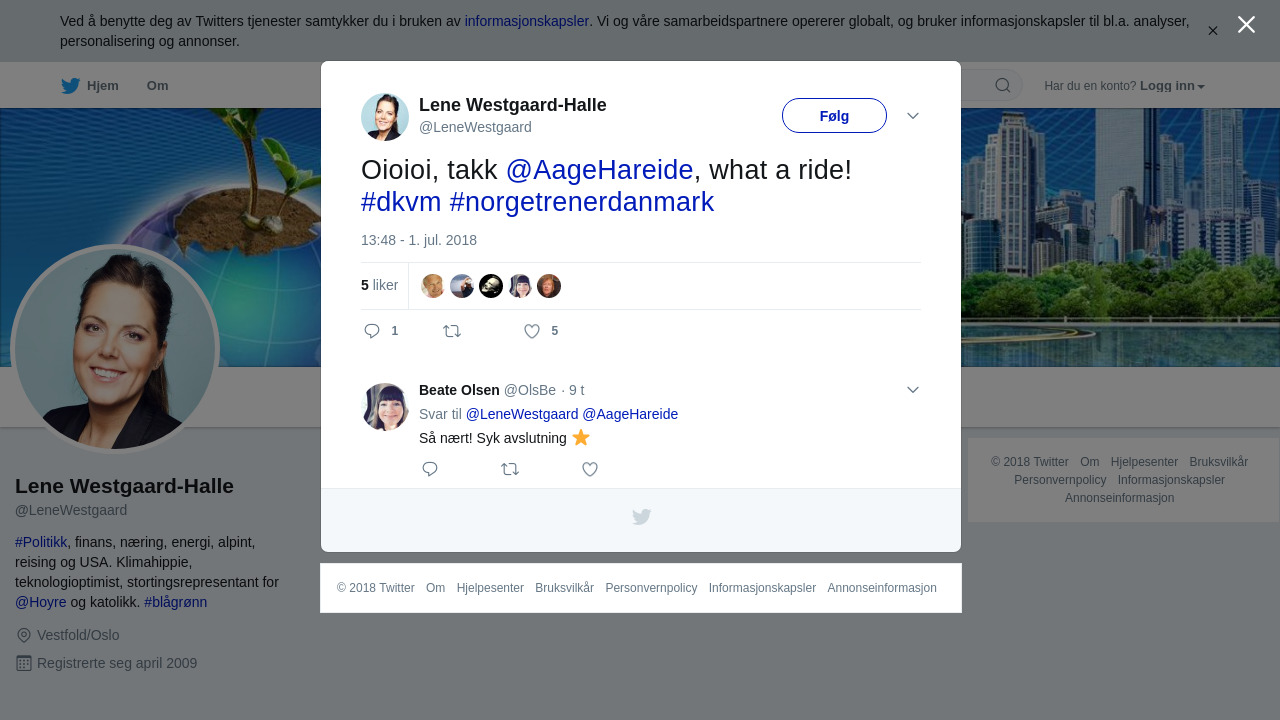Open Personvernpolicy in bottom footer
1280x720 pixels.
click(651, 588)
